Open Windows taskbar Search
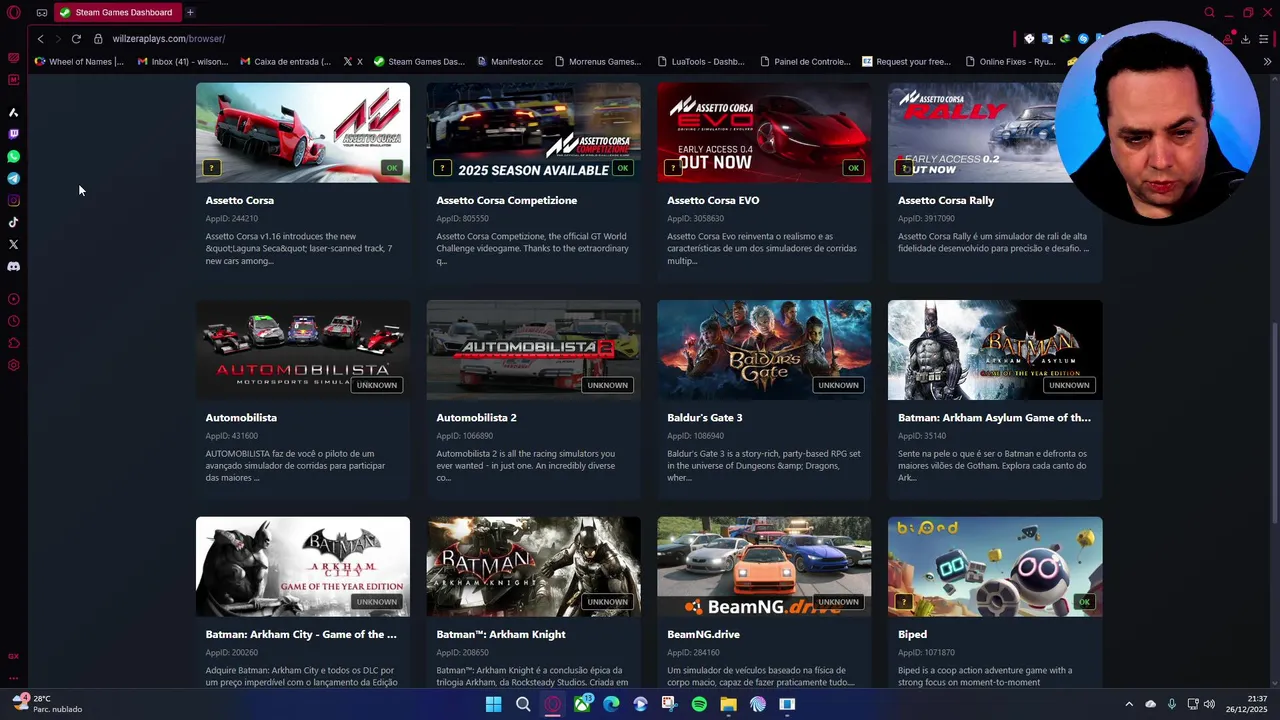1280x720 pixels. (523, 704)
